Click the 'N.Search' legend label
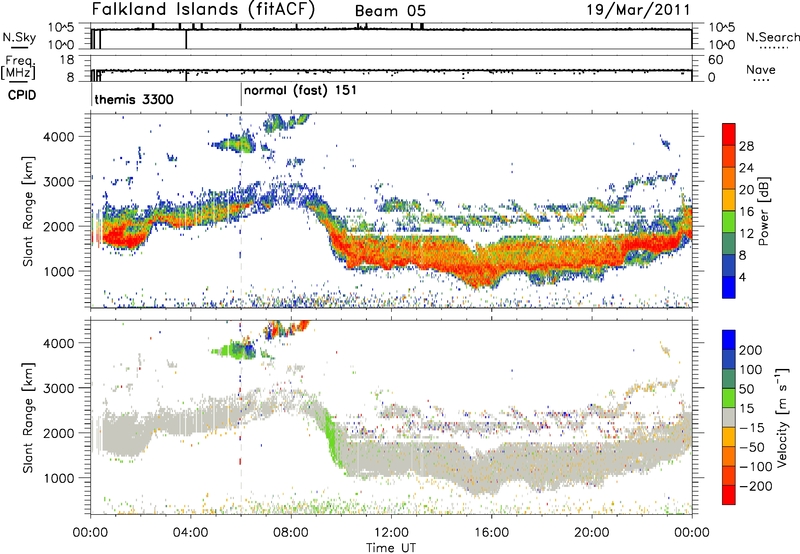The image size is (800, 554). click(772, 37)
